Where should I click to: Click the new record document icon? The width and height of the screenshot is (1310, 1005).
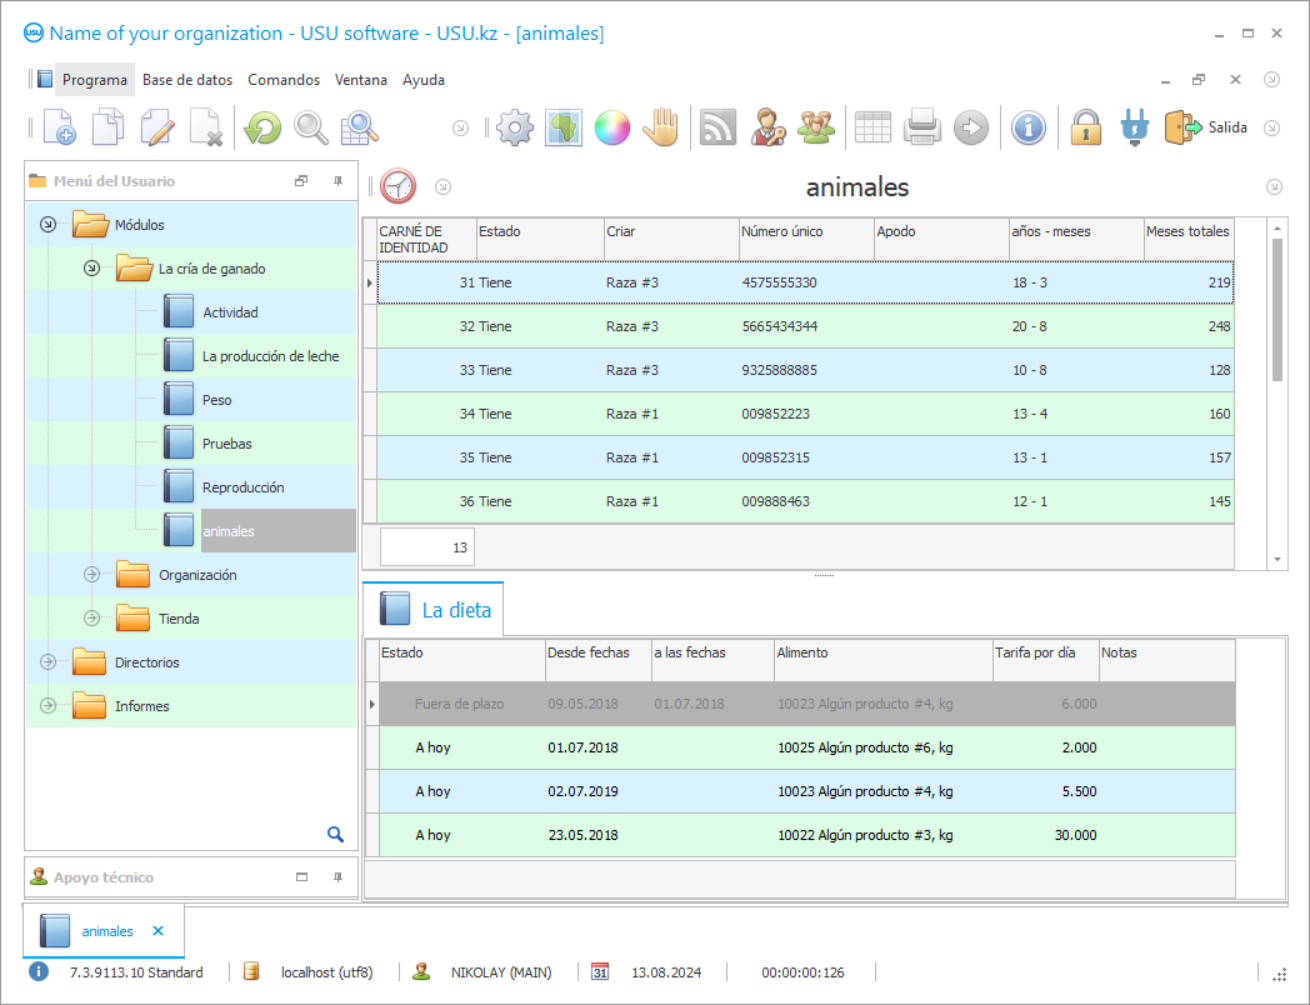tap(59, 128)
